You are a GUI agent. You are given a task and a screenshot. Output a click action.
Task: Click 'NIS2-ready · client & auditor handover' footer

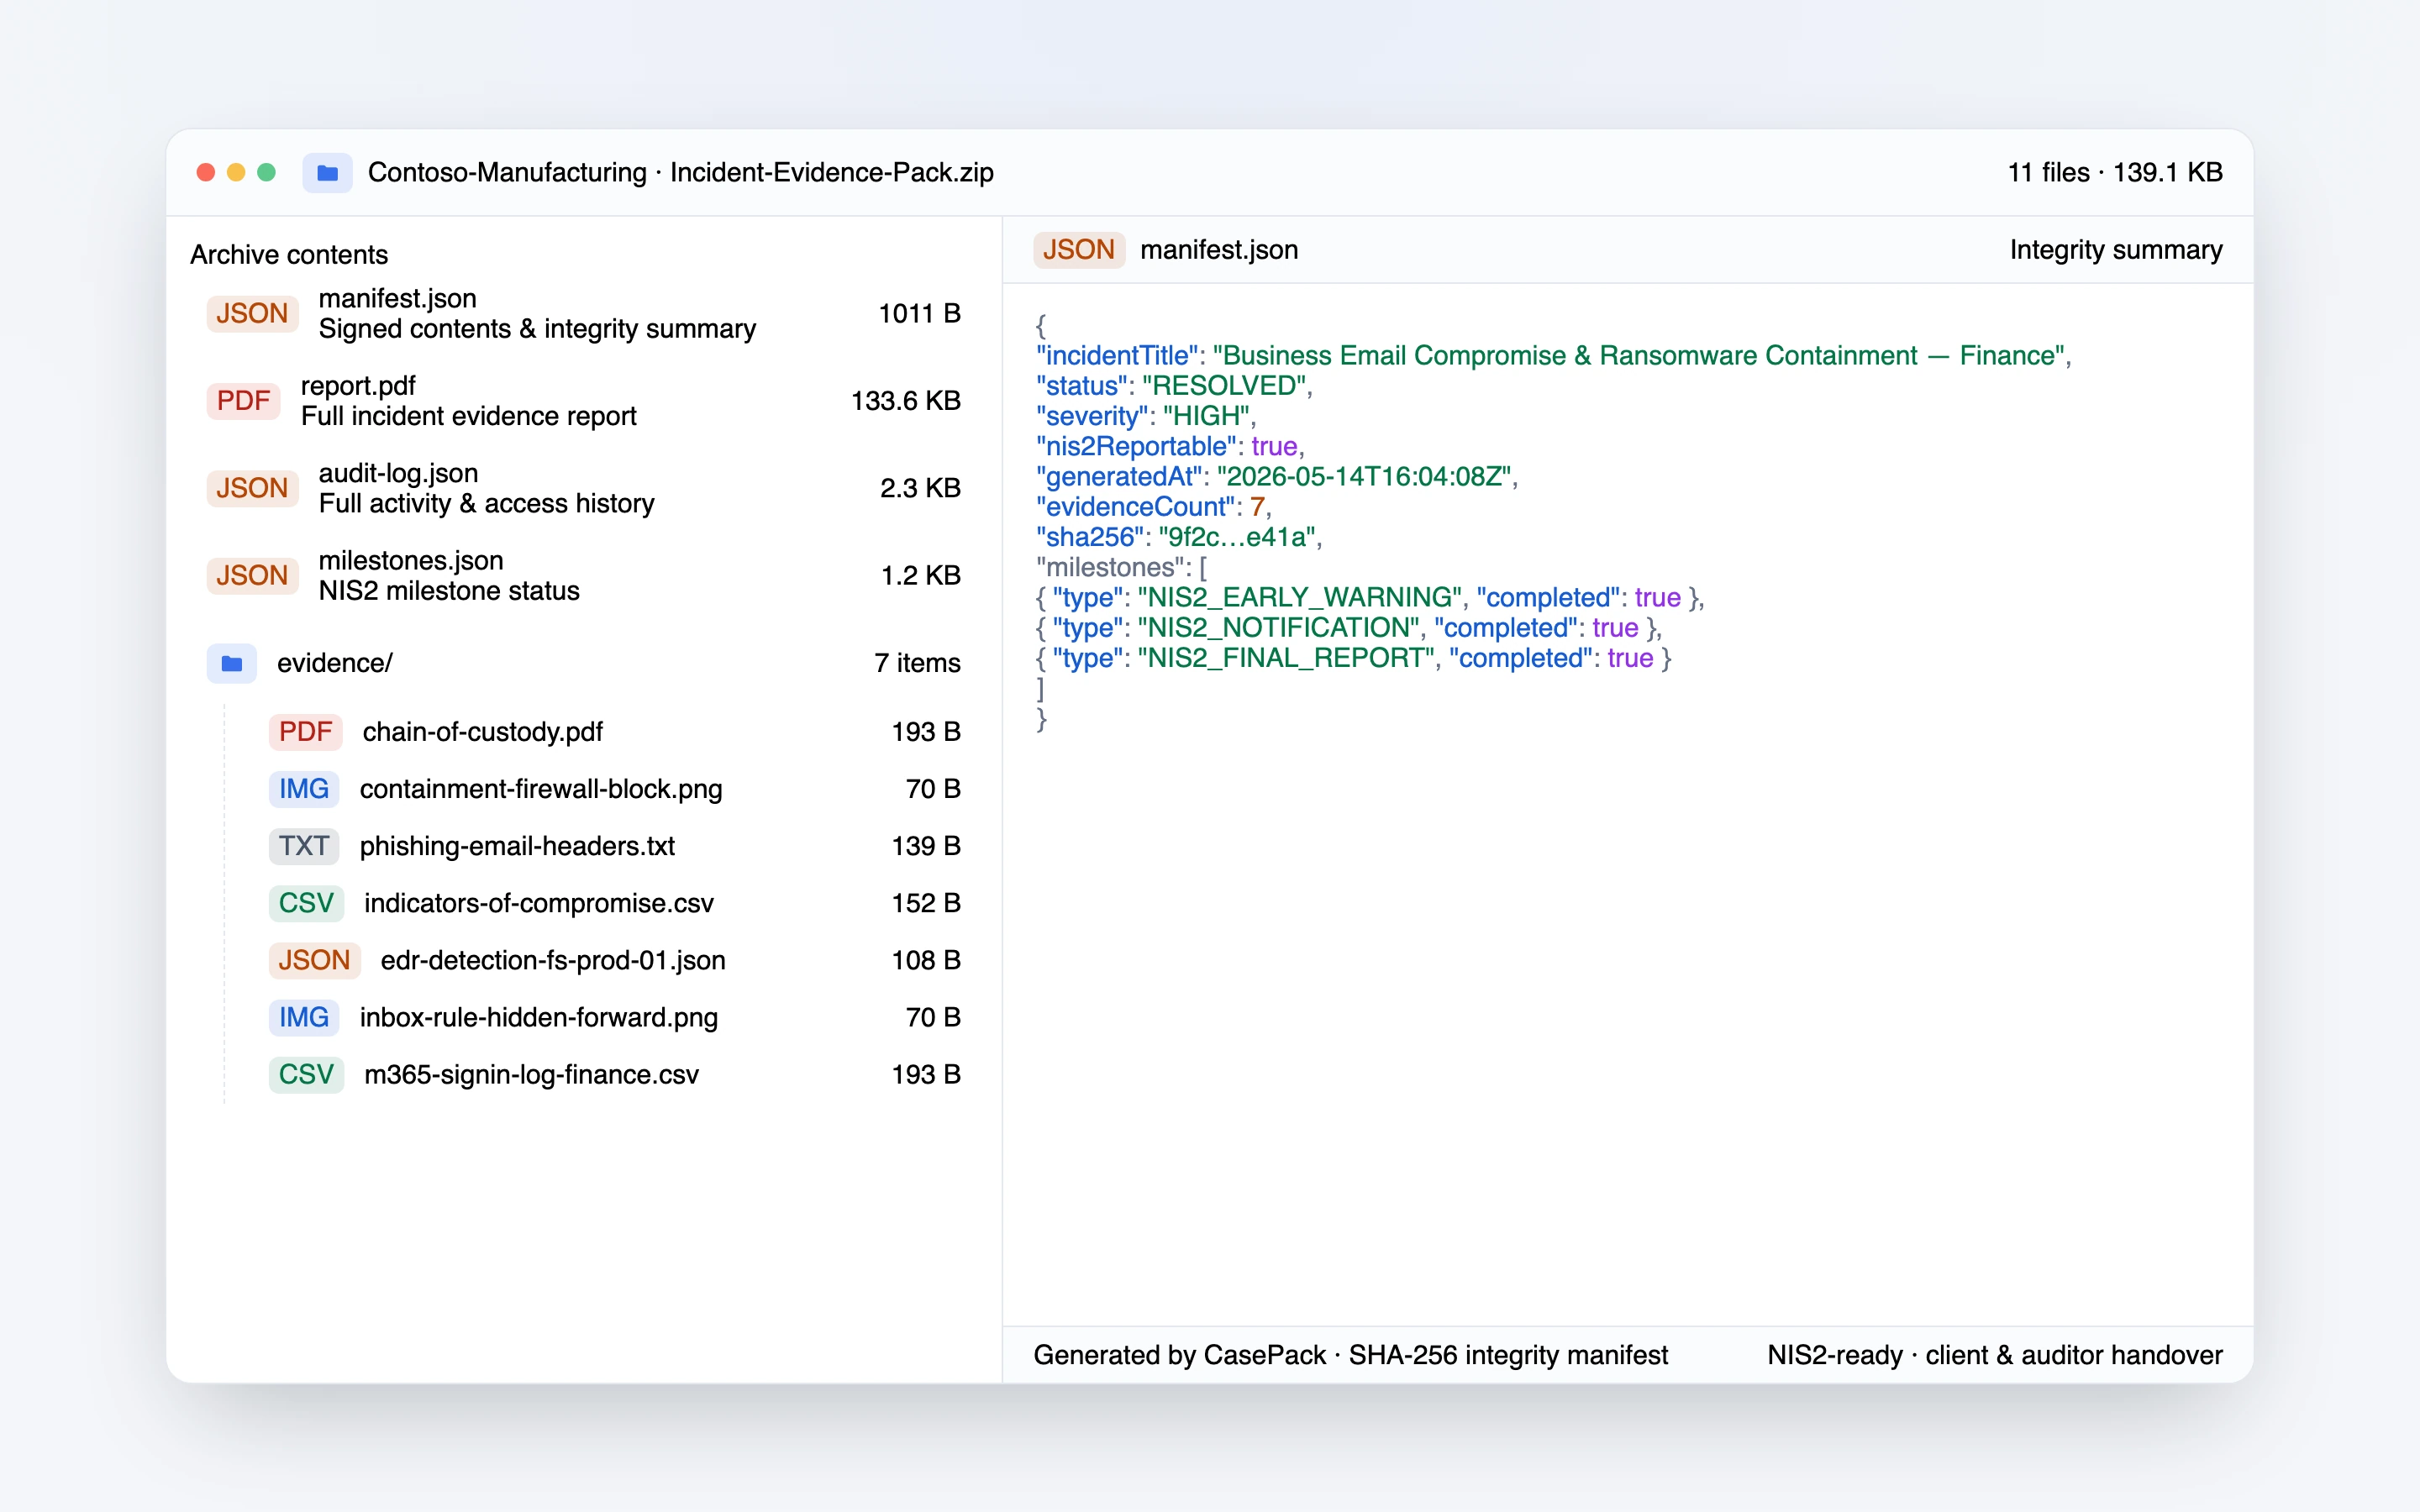(1995, 1355)
